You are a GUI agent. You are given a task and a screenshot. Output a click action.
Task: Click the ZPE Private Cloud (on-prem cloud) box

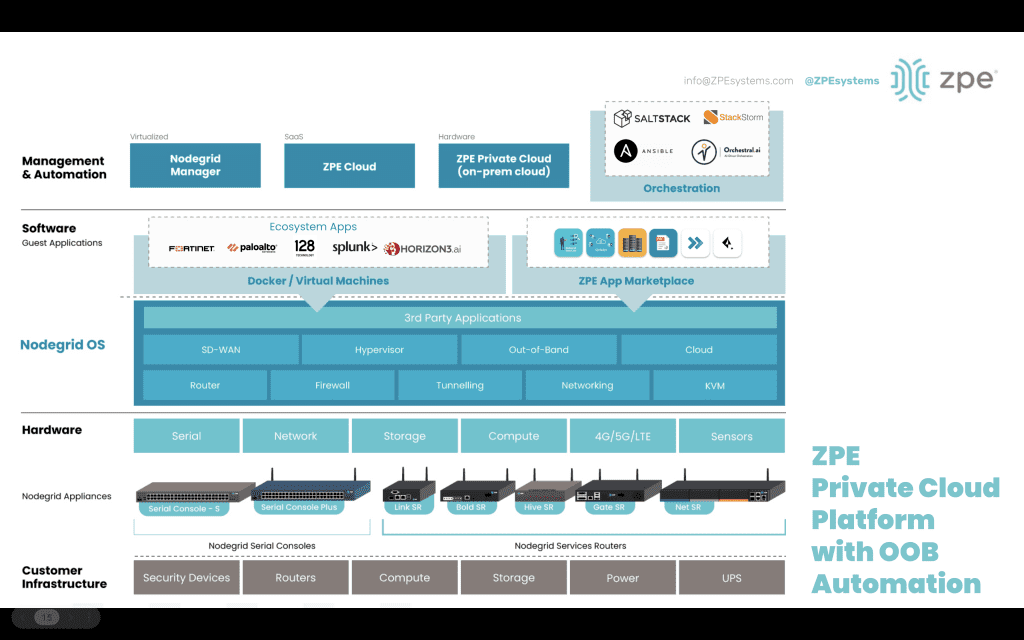click(x=504, y=166)
